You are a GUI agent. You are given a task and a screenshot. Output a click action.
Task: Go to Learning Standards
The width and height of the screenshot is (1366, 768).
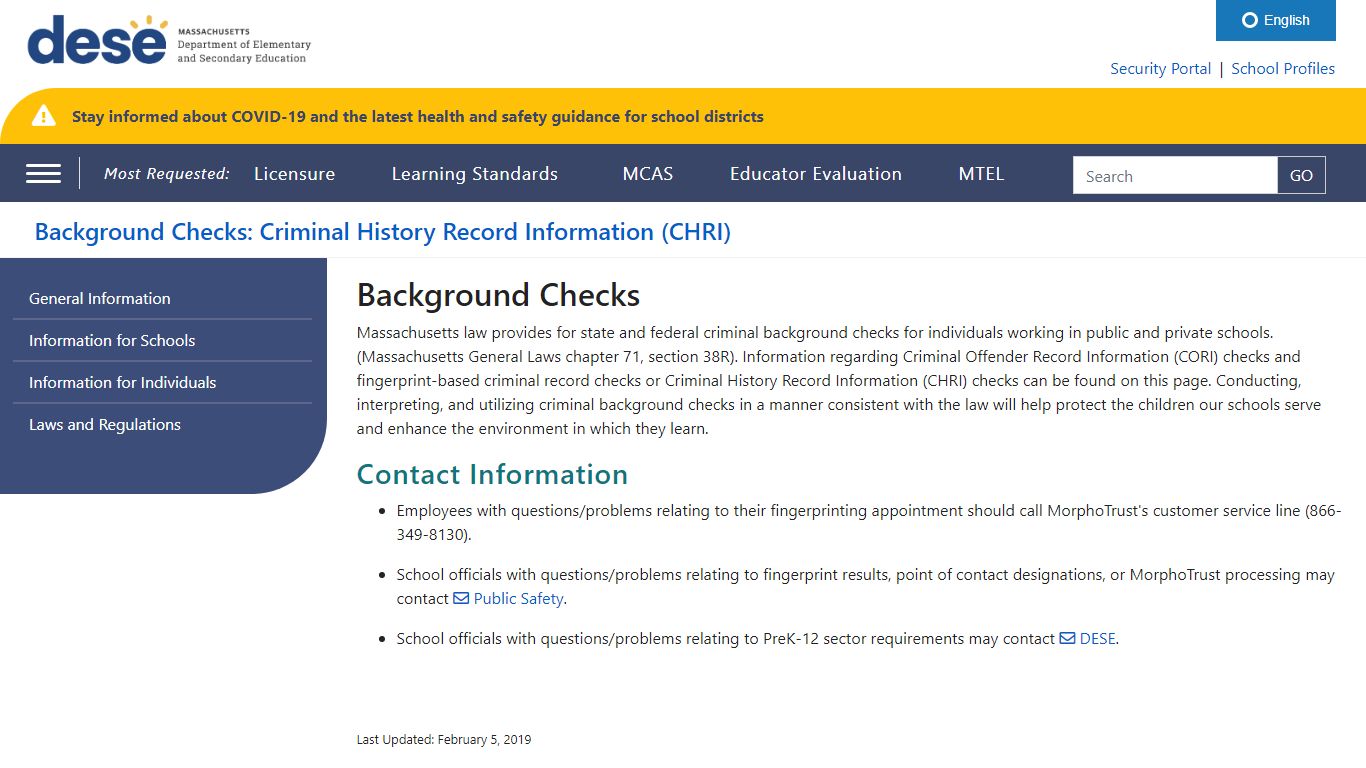[x=474, y=174]
